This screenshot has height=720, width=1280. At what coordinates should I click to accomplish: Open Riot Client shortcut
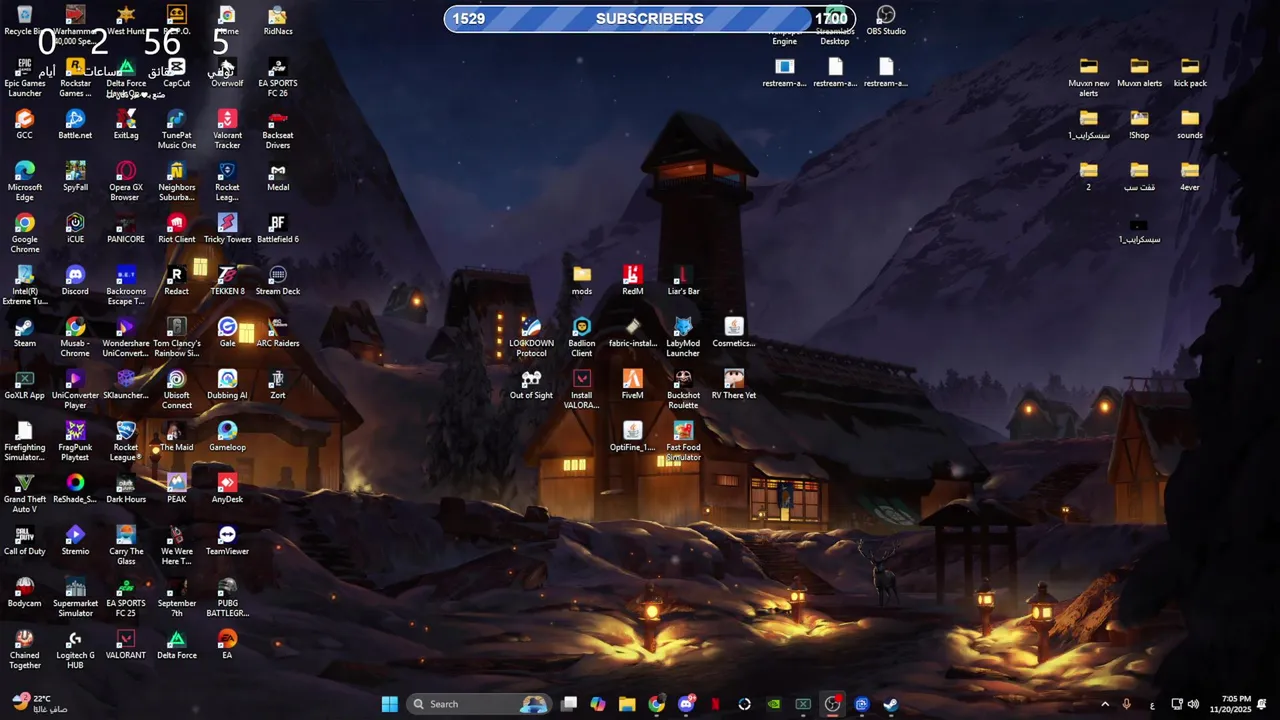177,228
